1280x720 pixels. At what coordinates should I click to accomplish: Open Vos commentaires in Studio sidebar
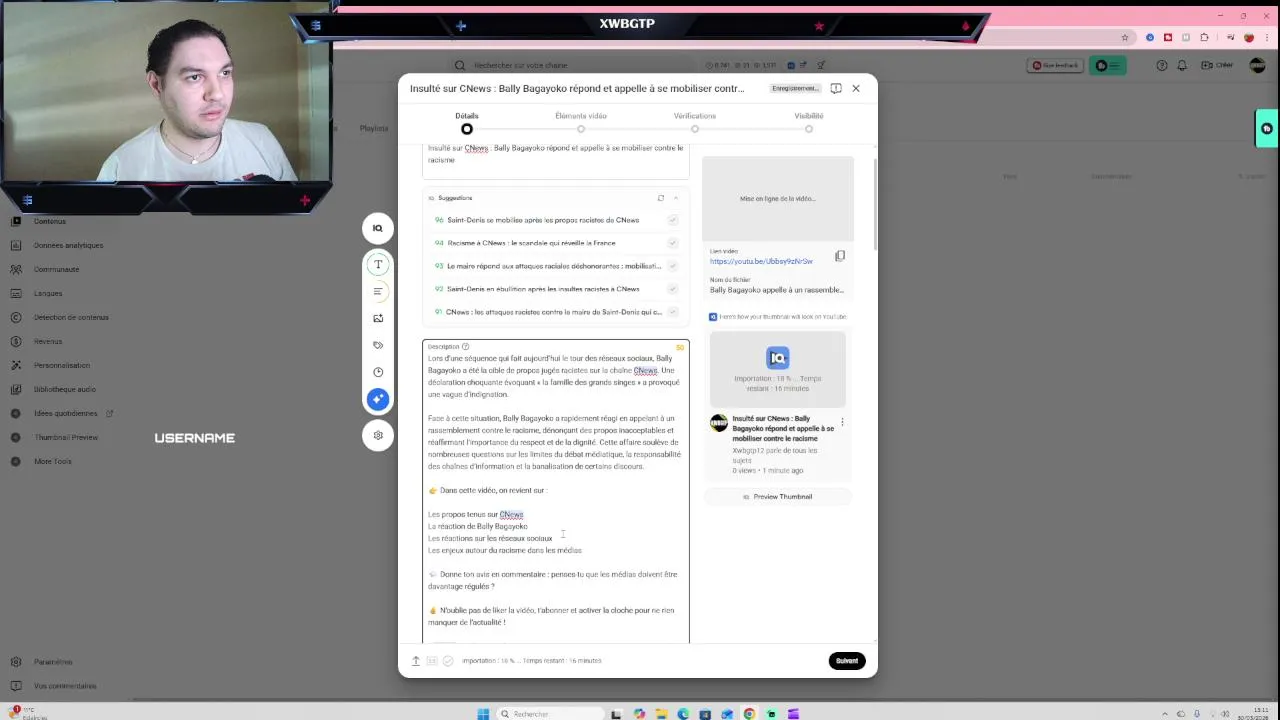[65, 686]
